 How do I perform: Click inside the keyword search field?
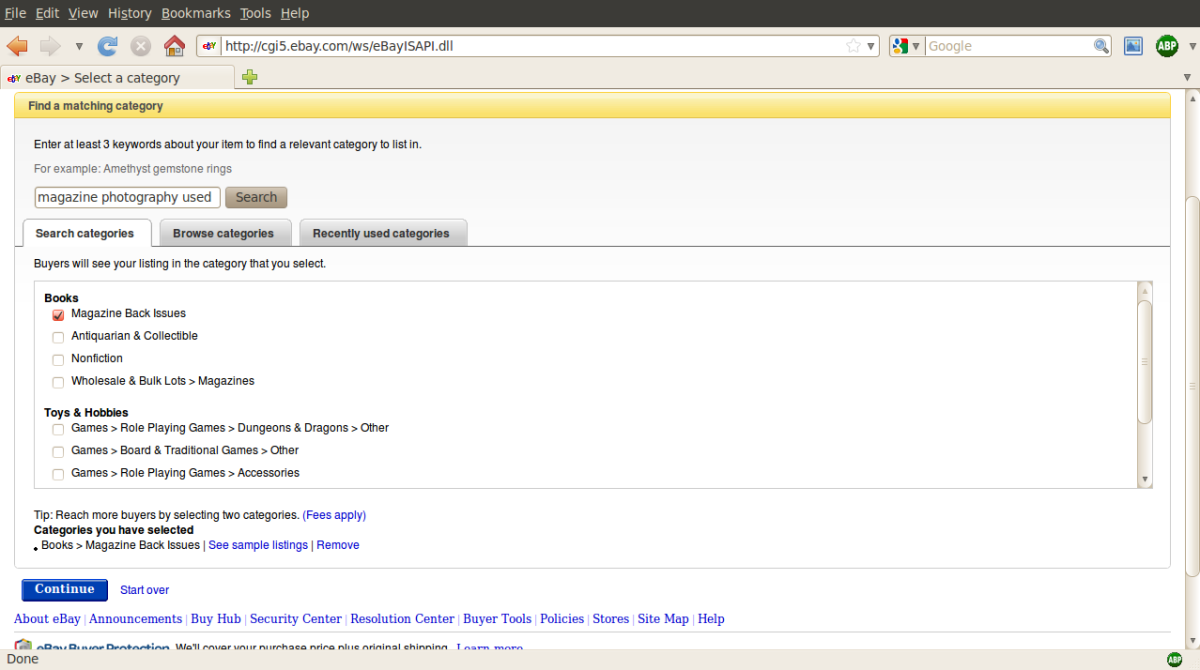(x=126, y=197)
